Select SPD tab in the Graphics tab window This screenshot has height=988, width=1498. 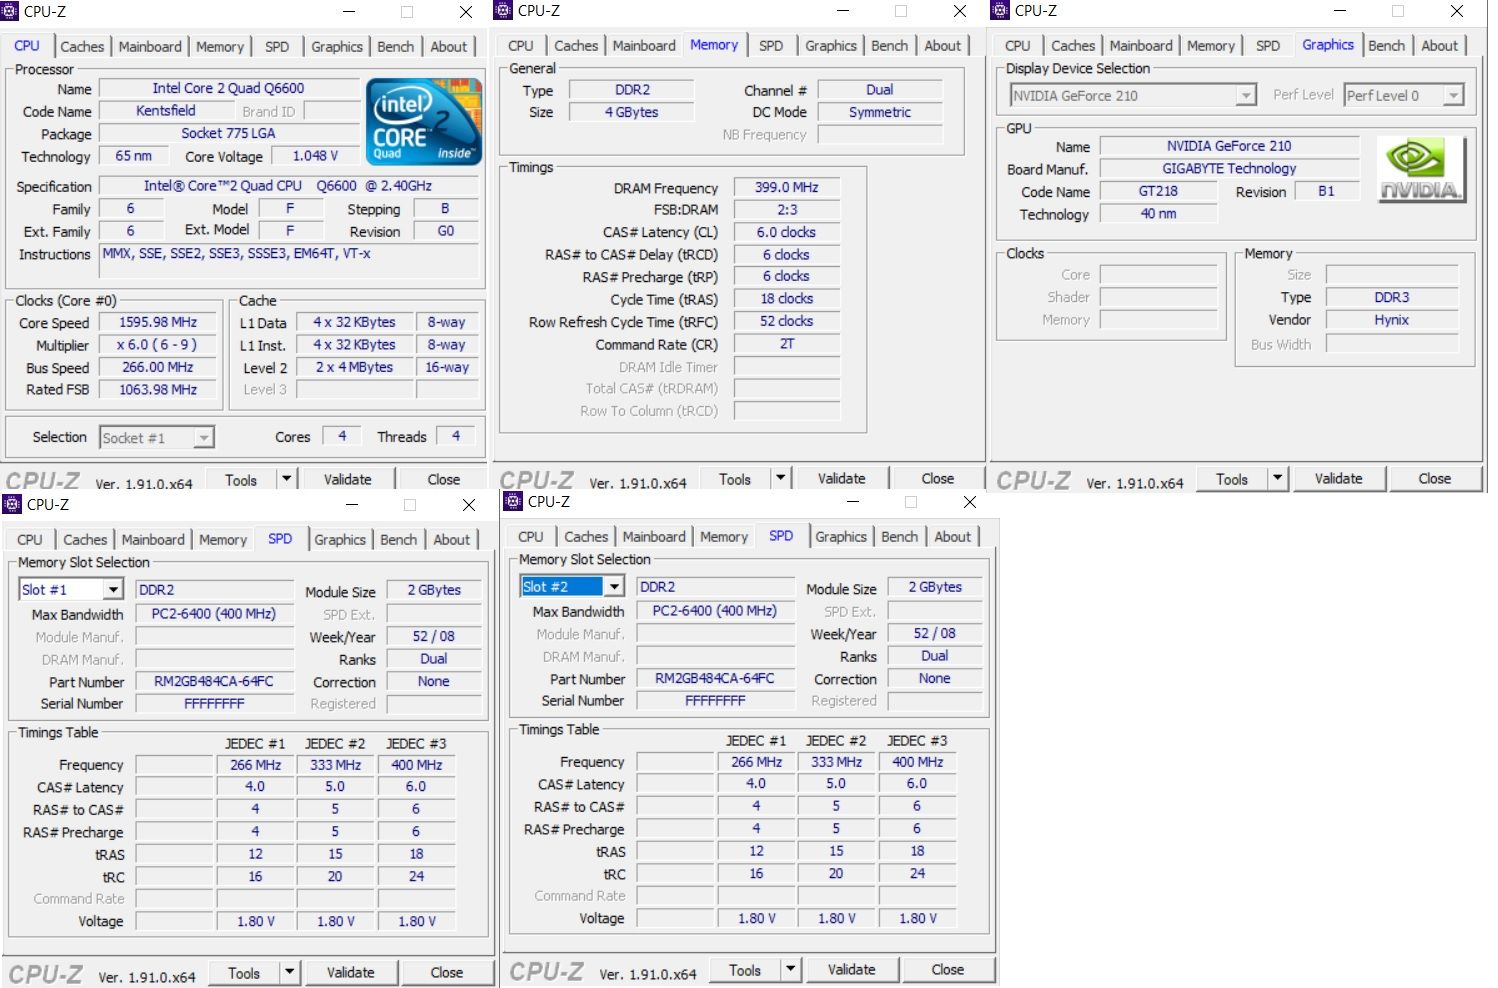pos(1267,46)
